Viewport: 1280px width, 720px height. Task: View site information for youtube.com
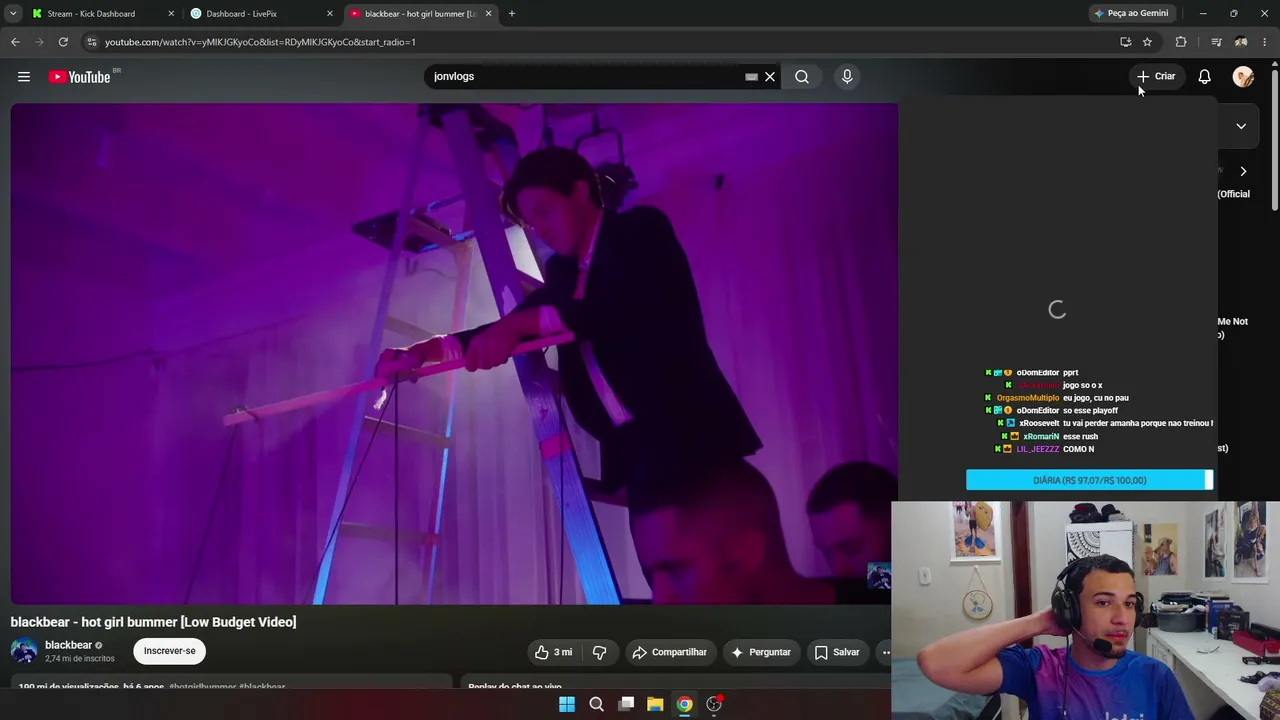(91, 42)
